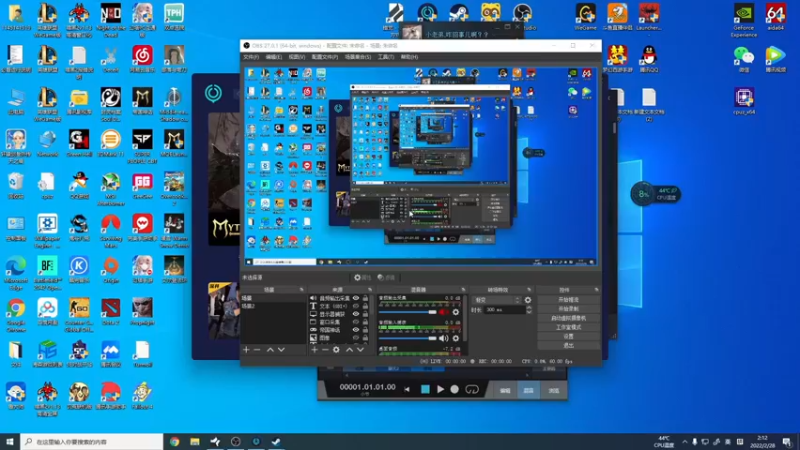Image resolution: width=800 pixels, height=450 pixels.
Task: Mute the second mixer channel speaker icon
Action: click(444, 338)
